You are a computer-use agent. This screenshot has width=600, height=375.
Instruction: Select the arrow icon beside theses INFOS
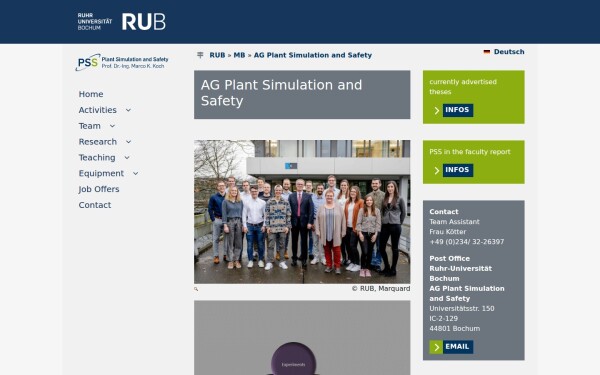click(437, 110)
